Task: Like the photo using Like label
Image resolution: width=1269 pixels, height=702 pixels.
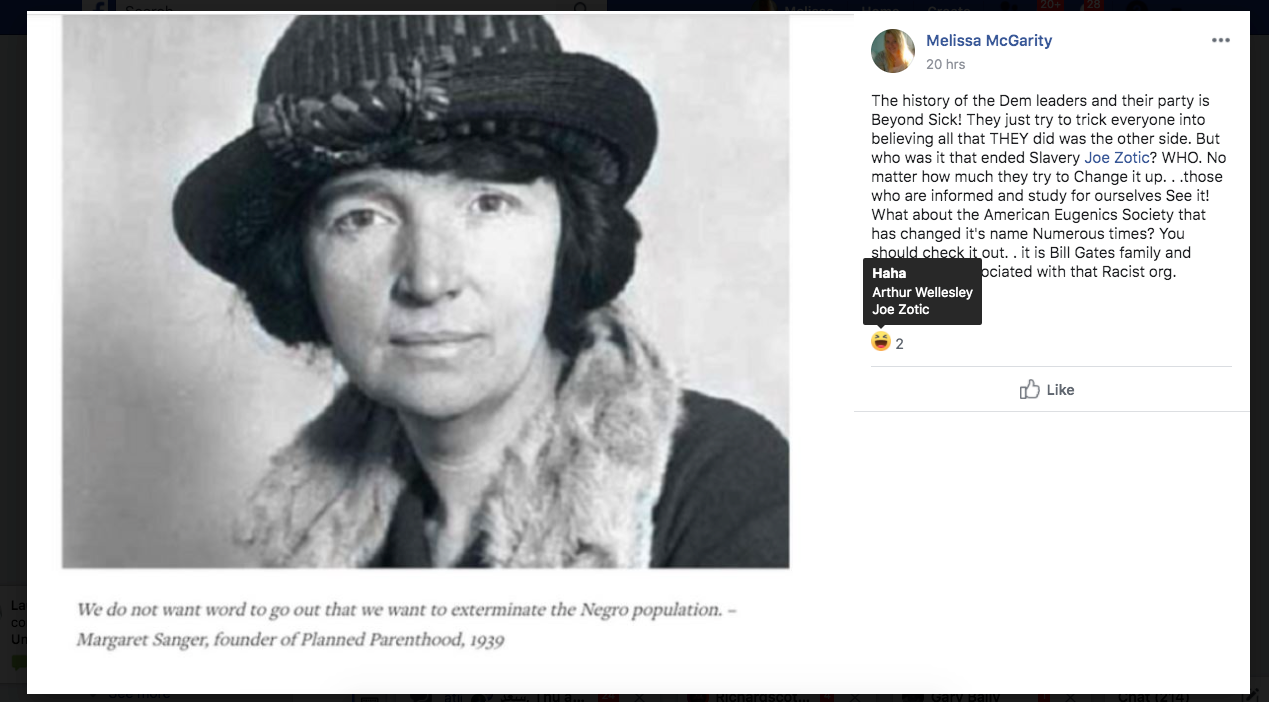Action: pos(1060,390)
